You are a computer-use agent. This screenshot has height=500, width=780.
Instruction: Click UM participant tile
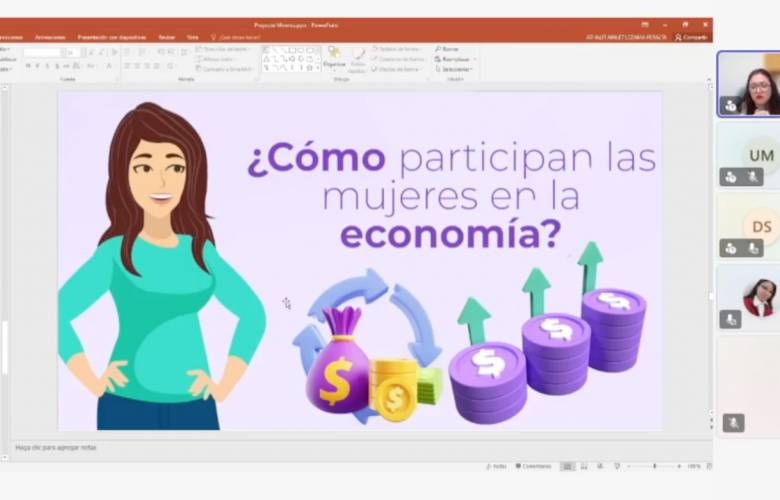pyautogui.click(x=748, y=156)
